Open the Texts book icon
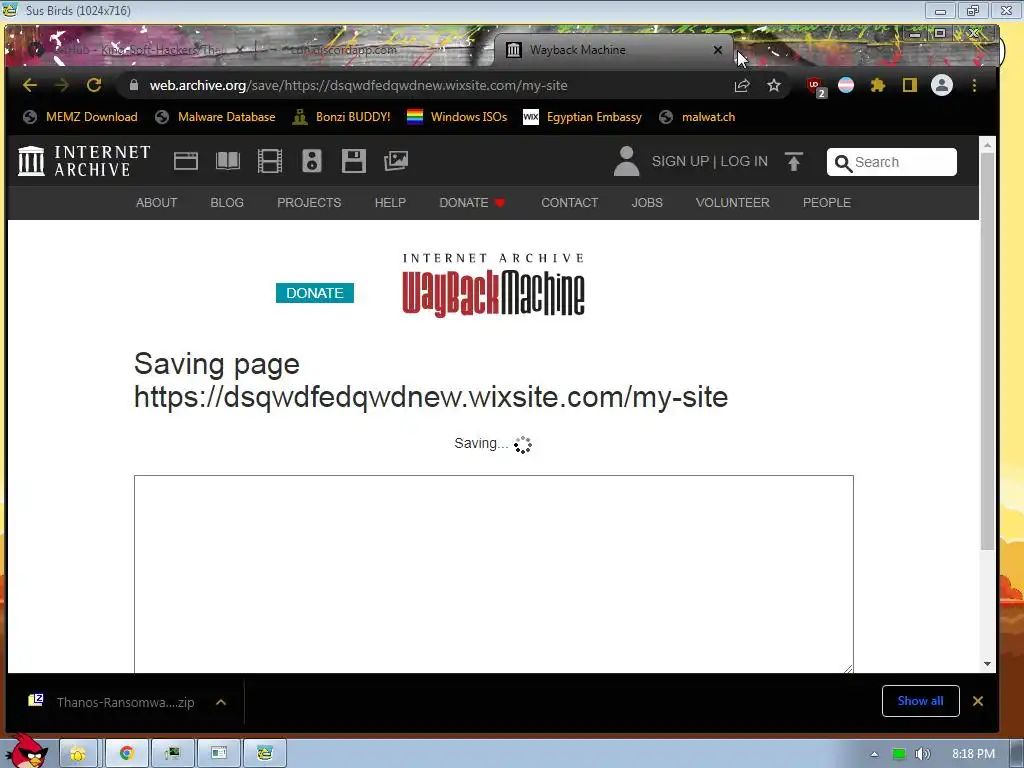This screenshot has height=768, width=1024. [228, 161]
